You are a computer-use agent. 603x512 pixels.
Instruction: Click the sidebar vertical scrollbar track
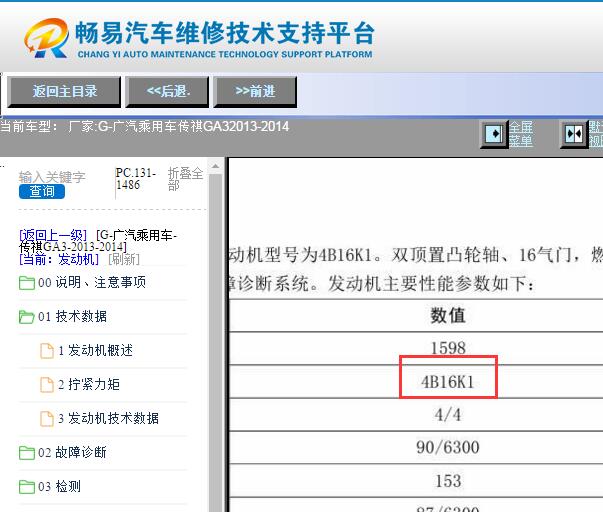pyautogui.click(x=215, y=342)
